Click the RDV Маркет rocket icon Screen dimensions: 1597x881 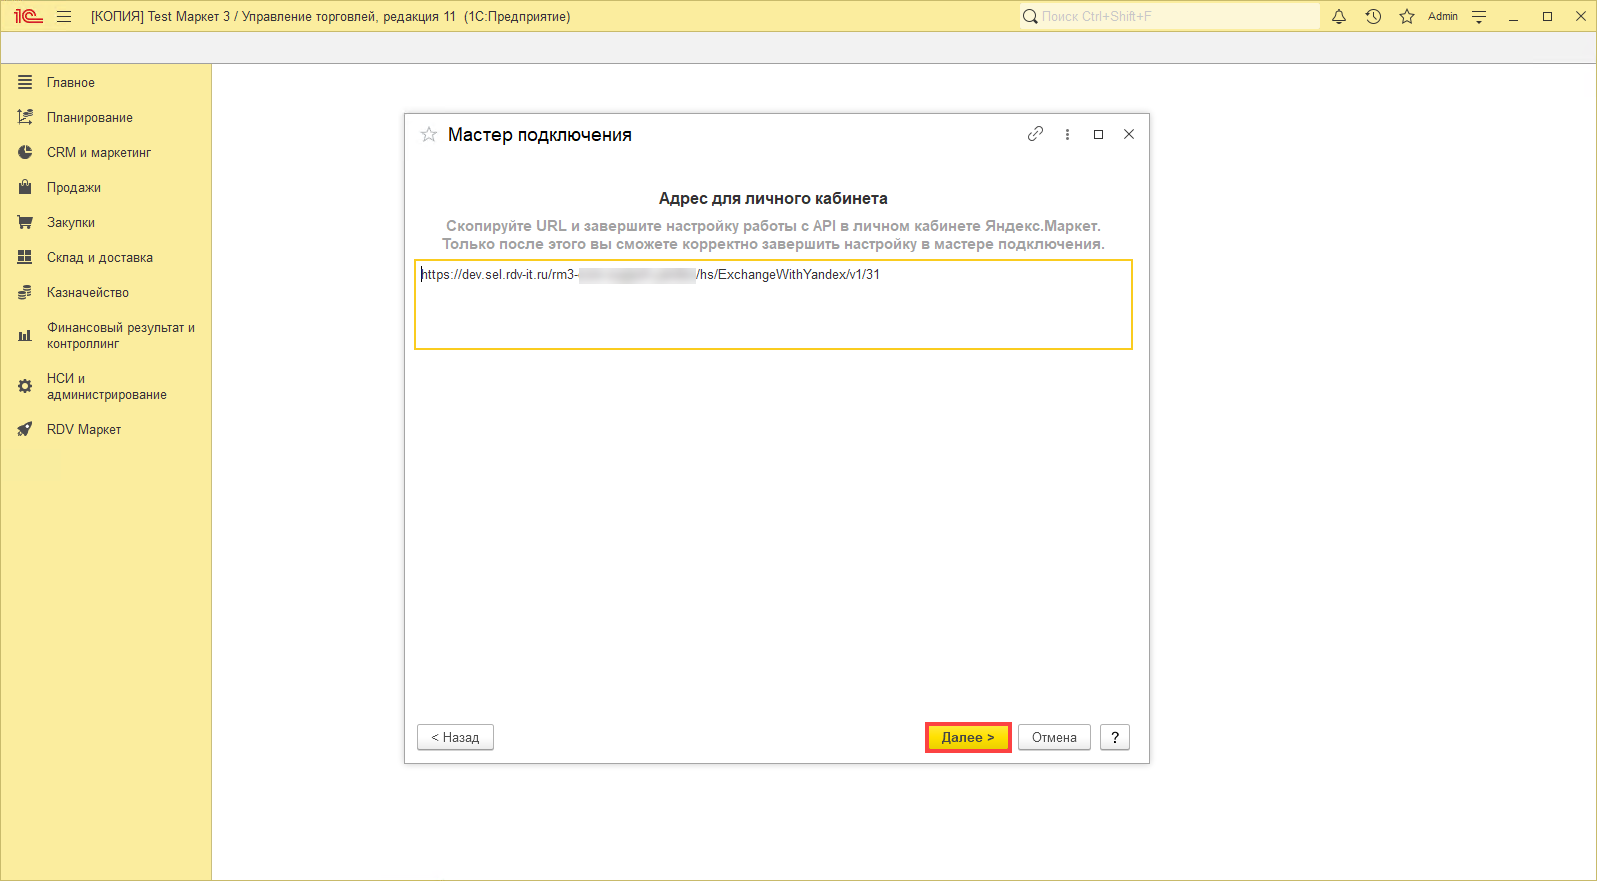tap(25, 429)
